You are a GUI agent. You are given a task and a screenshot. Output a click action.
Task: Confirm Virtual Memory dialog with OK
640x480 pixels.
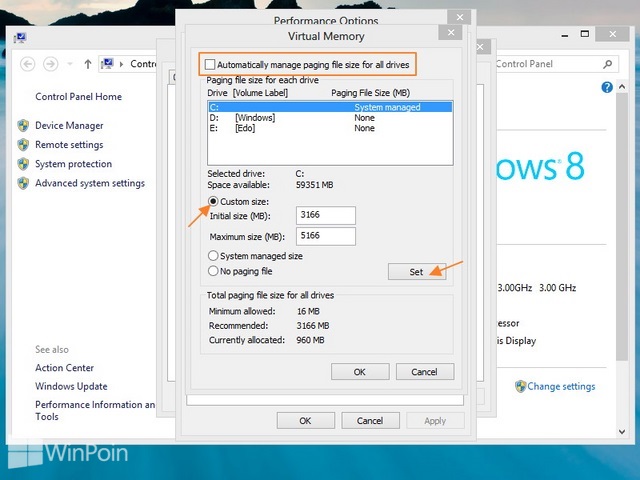coord(360,372)
